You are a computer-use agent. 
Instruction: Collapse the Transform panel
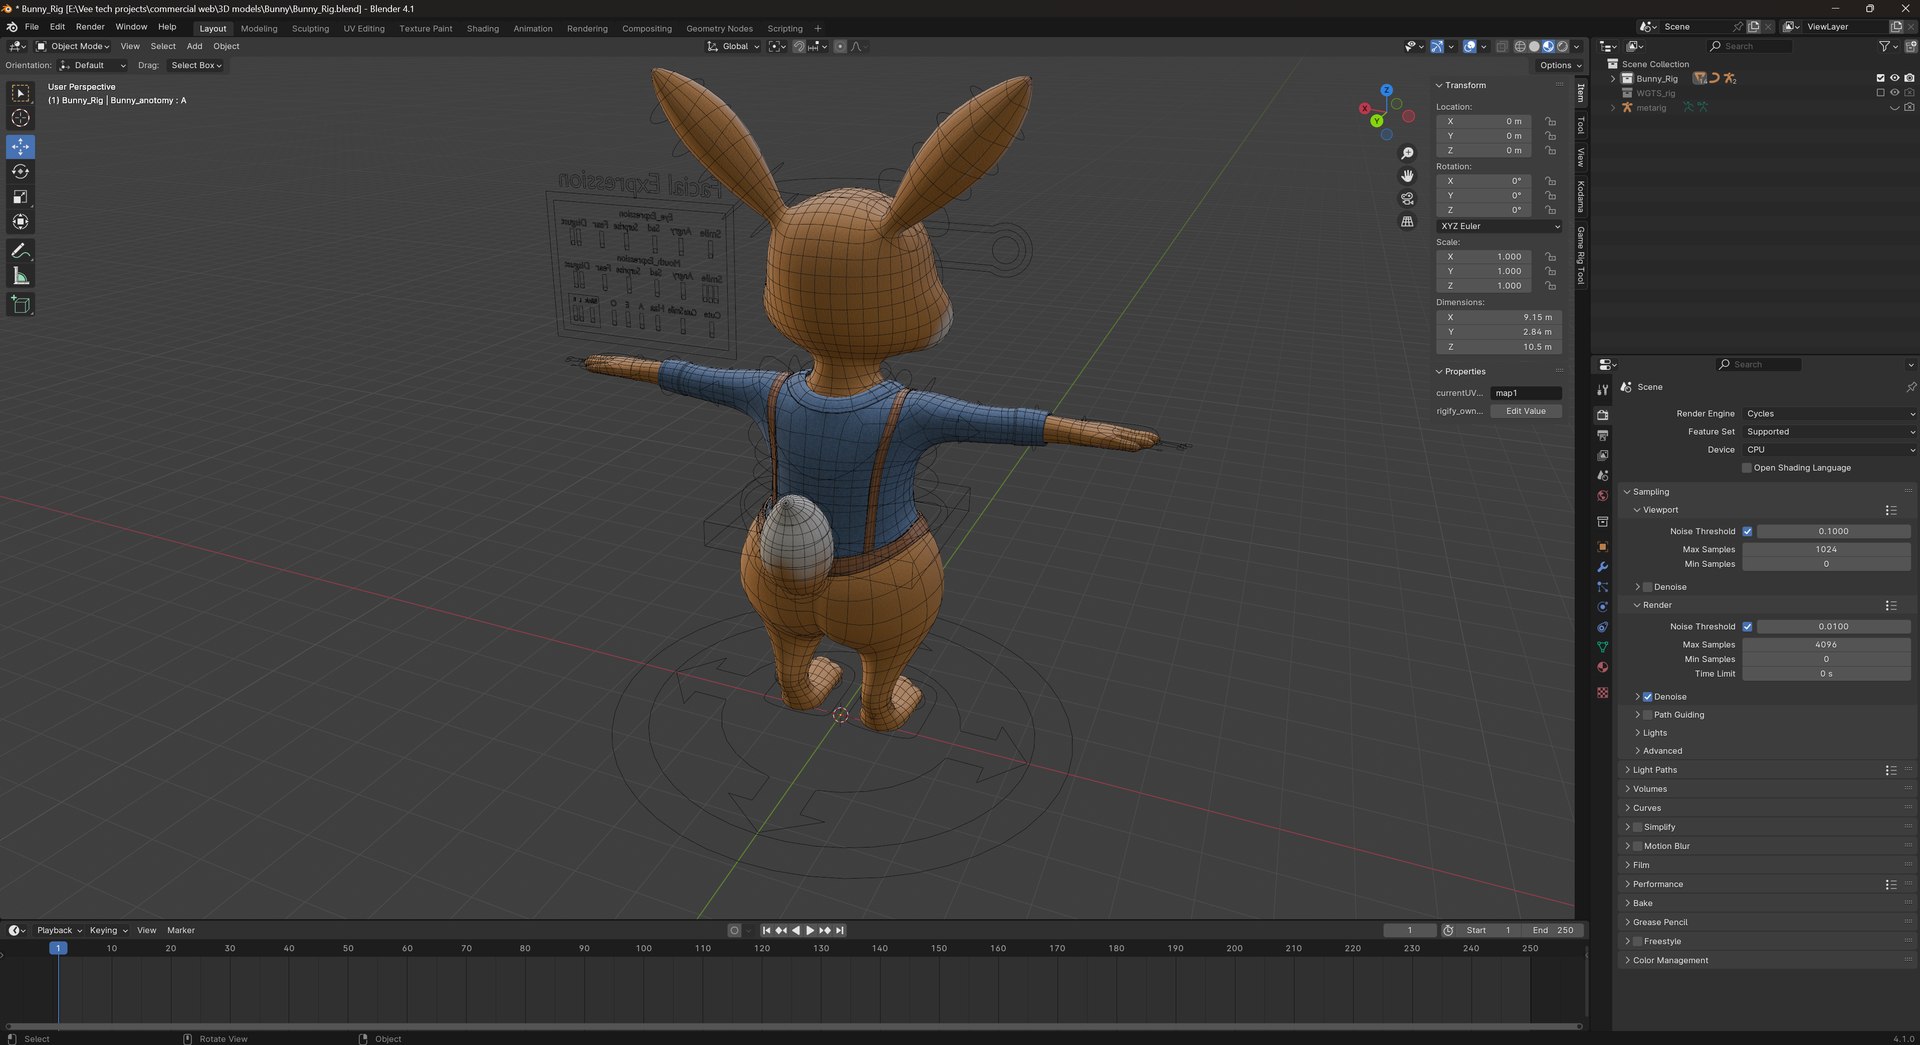click(1466, 86)
